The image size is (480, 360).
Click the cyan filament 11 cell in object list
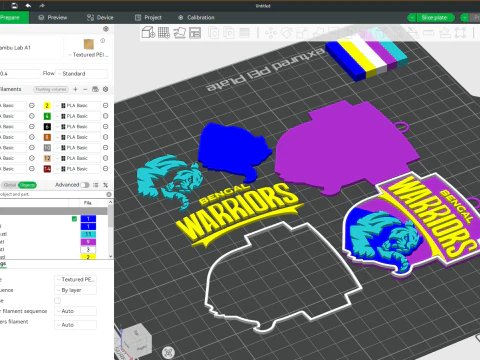point(88,234)
